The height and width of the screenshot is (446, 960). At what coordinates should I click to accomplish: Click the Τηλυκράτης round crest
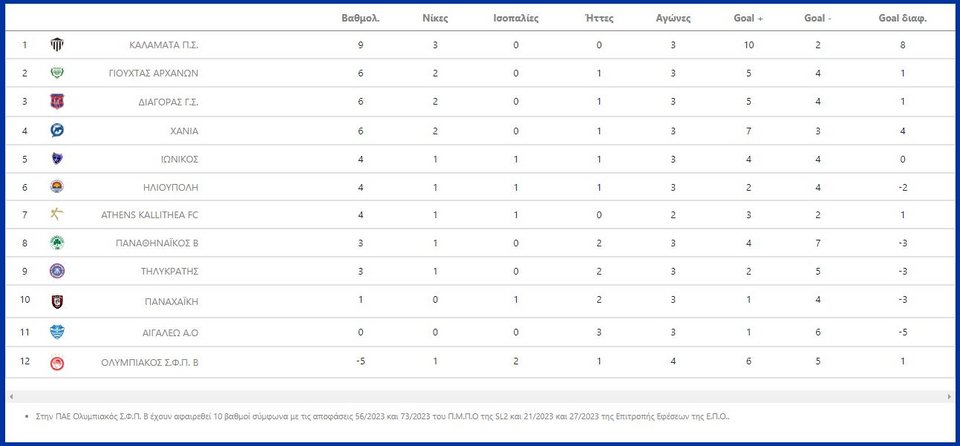(x=57, y=271)
